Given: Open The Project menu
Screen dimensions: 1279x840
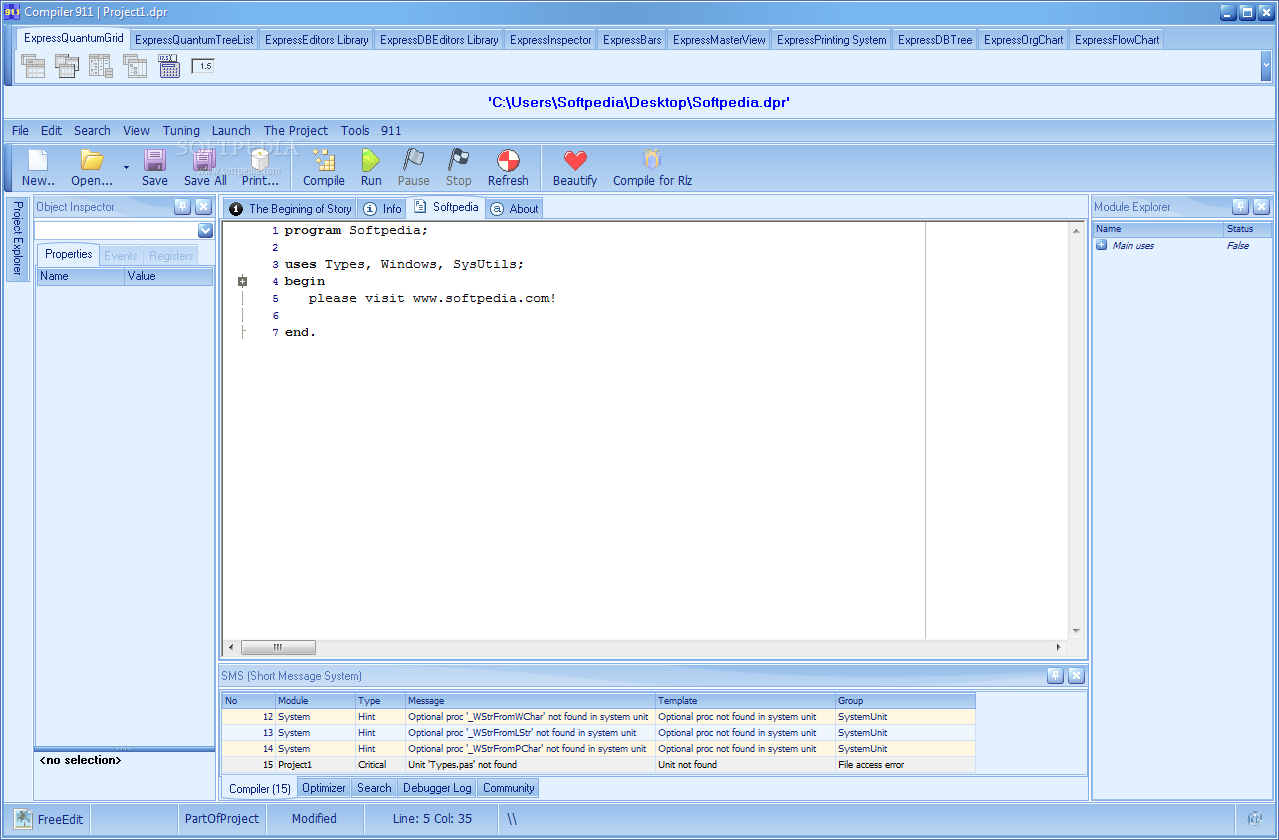Looking at the screenshot, I should click(x=296, y=130).
